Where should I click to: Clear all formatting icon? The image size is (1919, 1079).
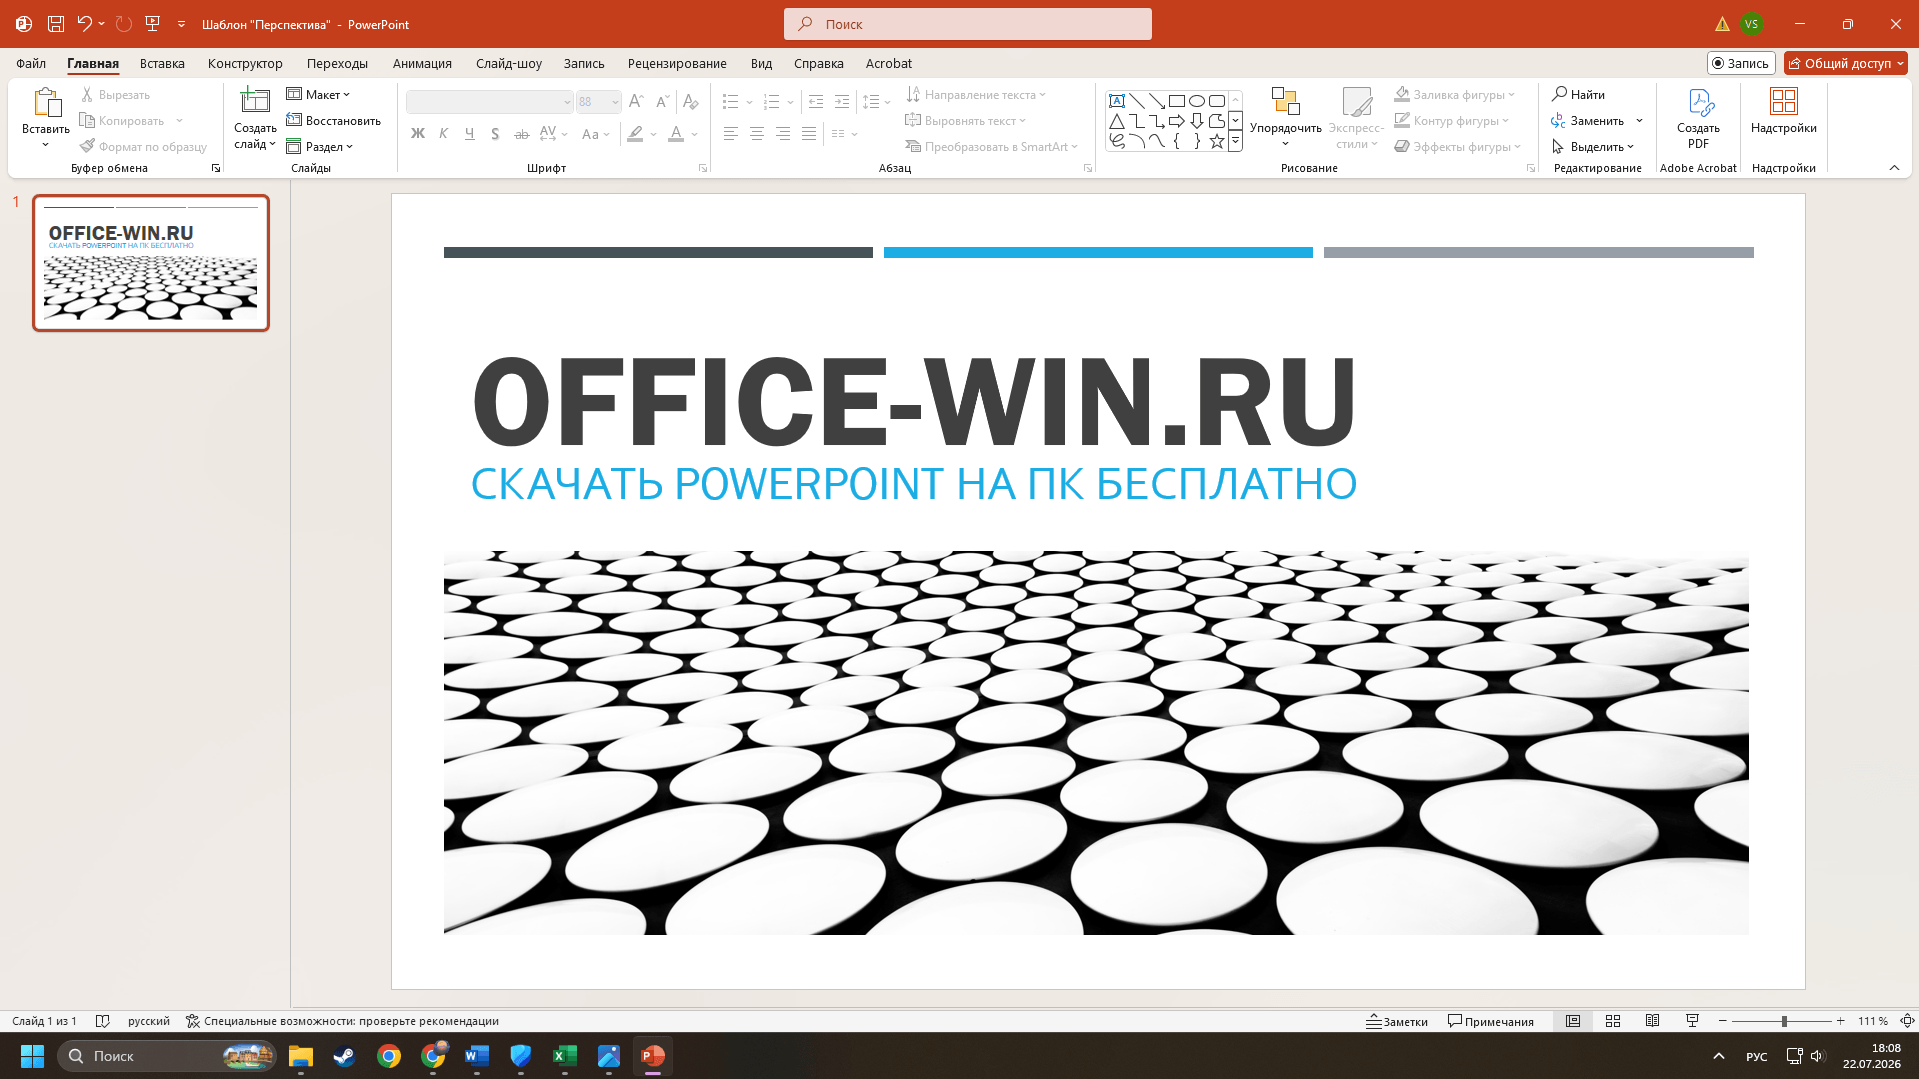coord(690,102)
